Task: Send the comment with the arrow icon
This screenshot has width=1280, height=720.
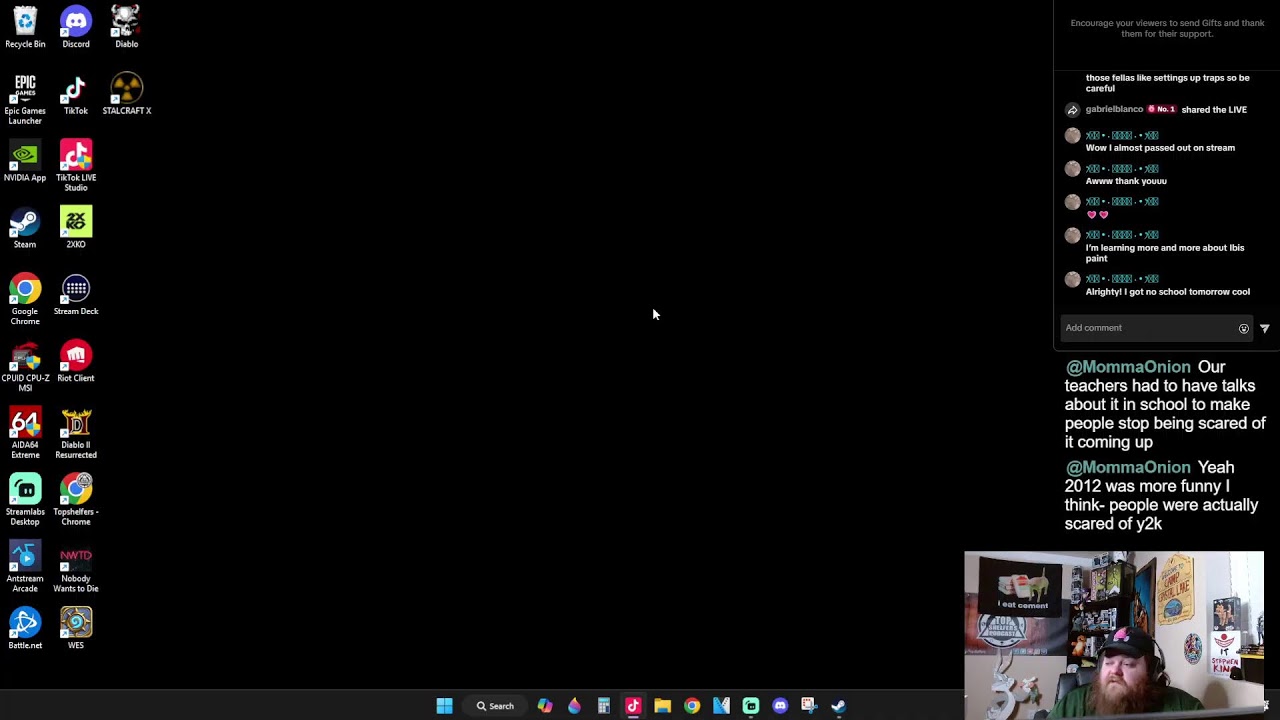Action: [1265, 328]
